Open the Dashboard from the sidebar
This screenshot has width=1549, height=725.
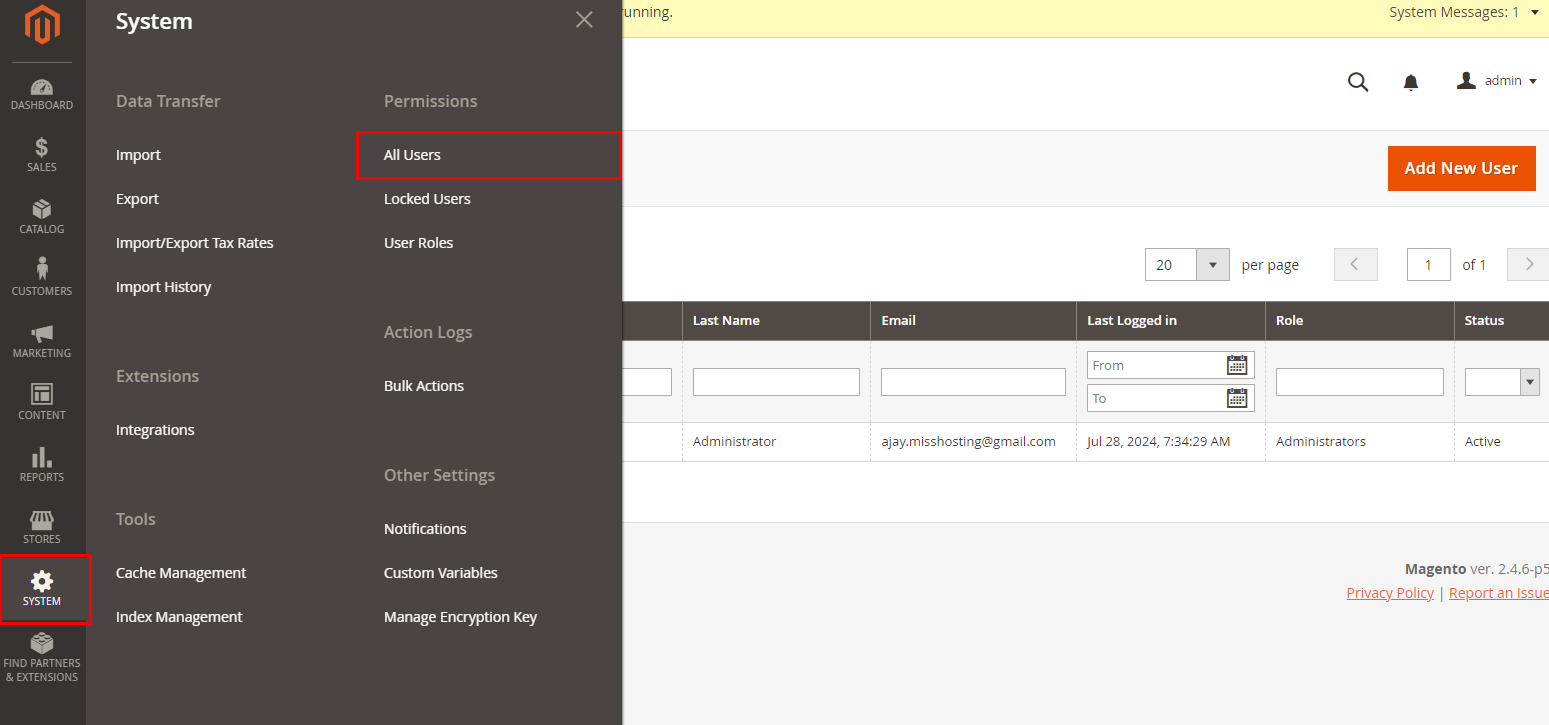[41, 92]
